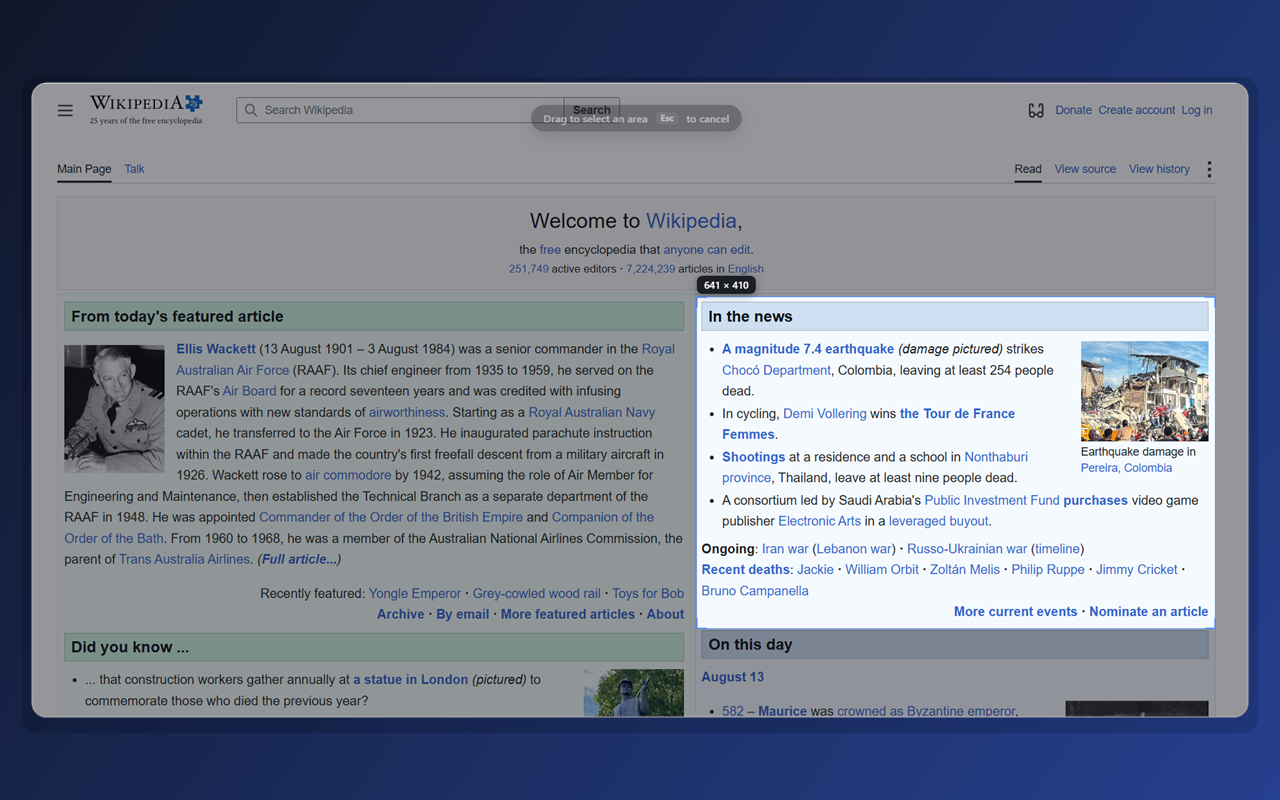Open the Public Investment Fund link
Image resolution: width=1280 pixels, height=800 pixels.
click(x=992, y=500)
